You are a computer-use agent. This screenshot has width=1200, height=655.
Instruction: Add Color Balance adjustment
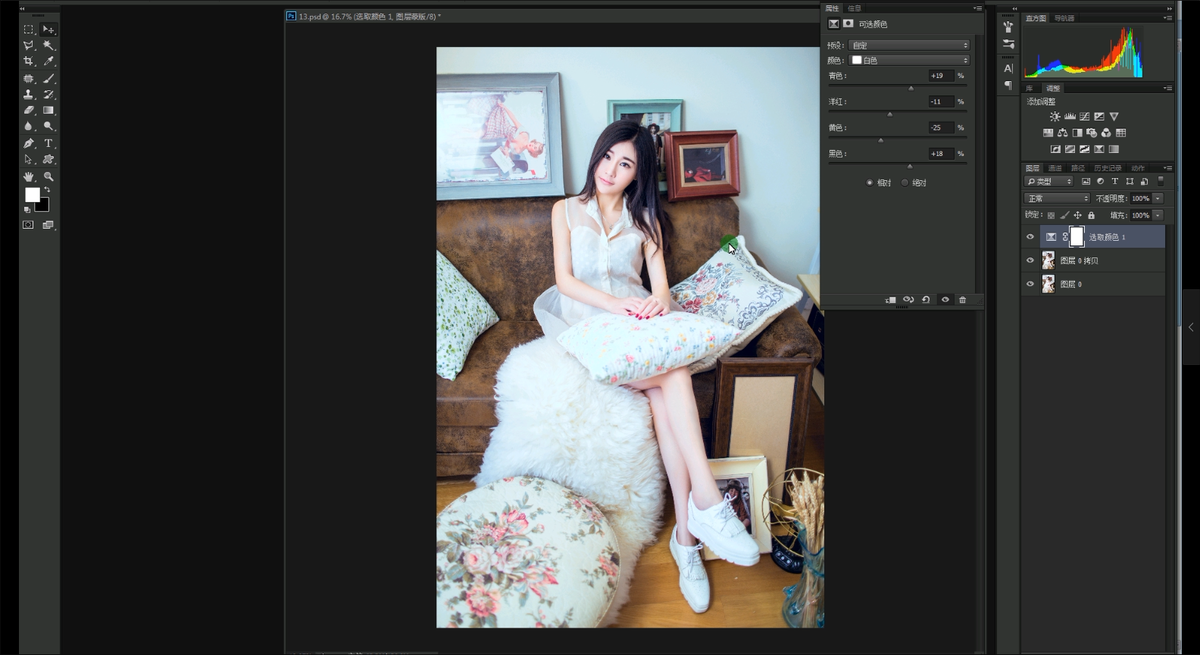(x=1062, y=133)
